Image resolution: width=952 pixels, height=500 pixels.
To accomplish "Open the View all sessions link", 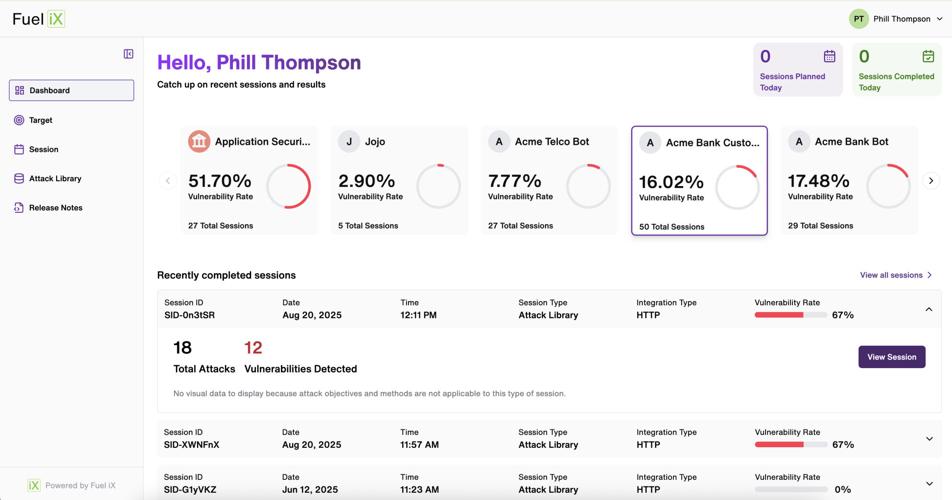I will pos(895,275).
